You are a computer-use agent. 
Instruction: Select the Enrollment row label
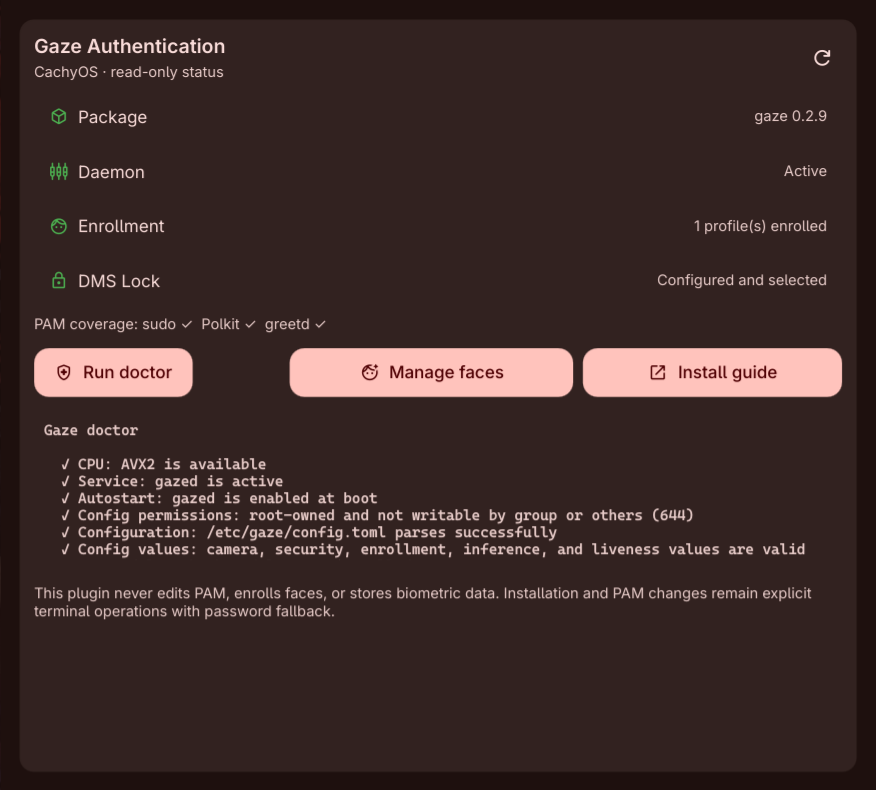pos(121,226)
